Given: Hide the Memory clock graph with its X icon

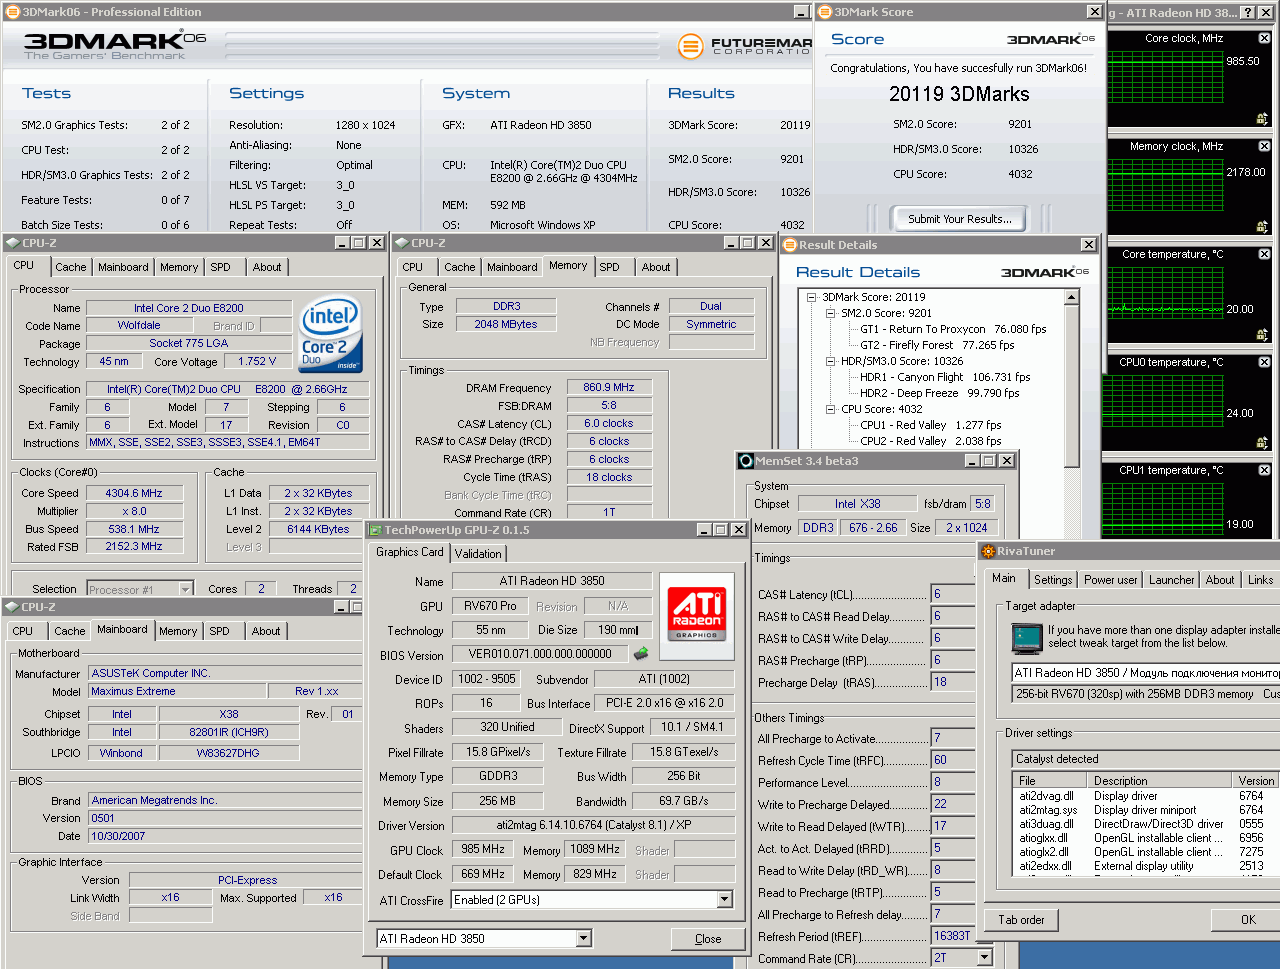Looking at the screenshot, I should click(x=1264, y=146).
